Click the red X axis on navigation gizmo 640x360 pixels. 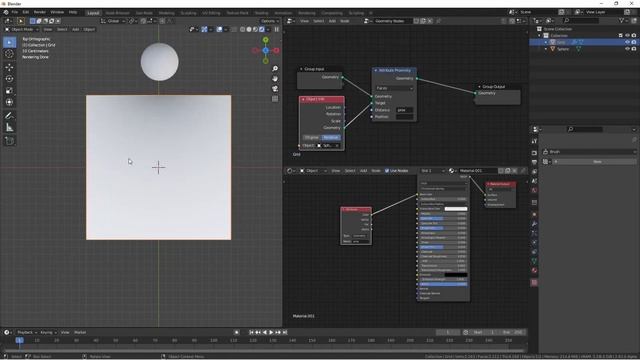click(276, 50)
